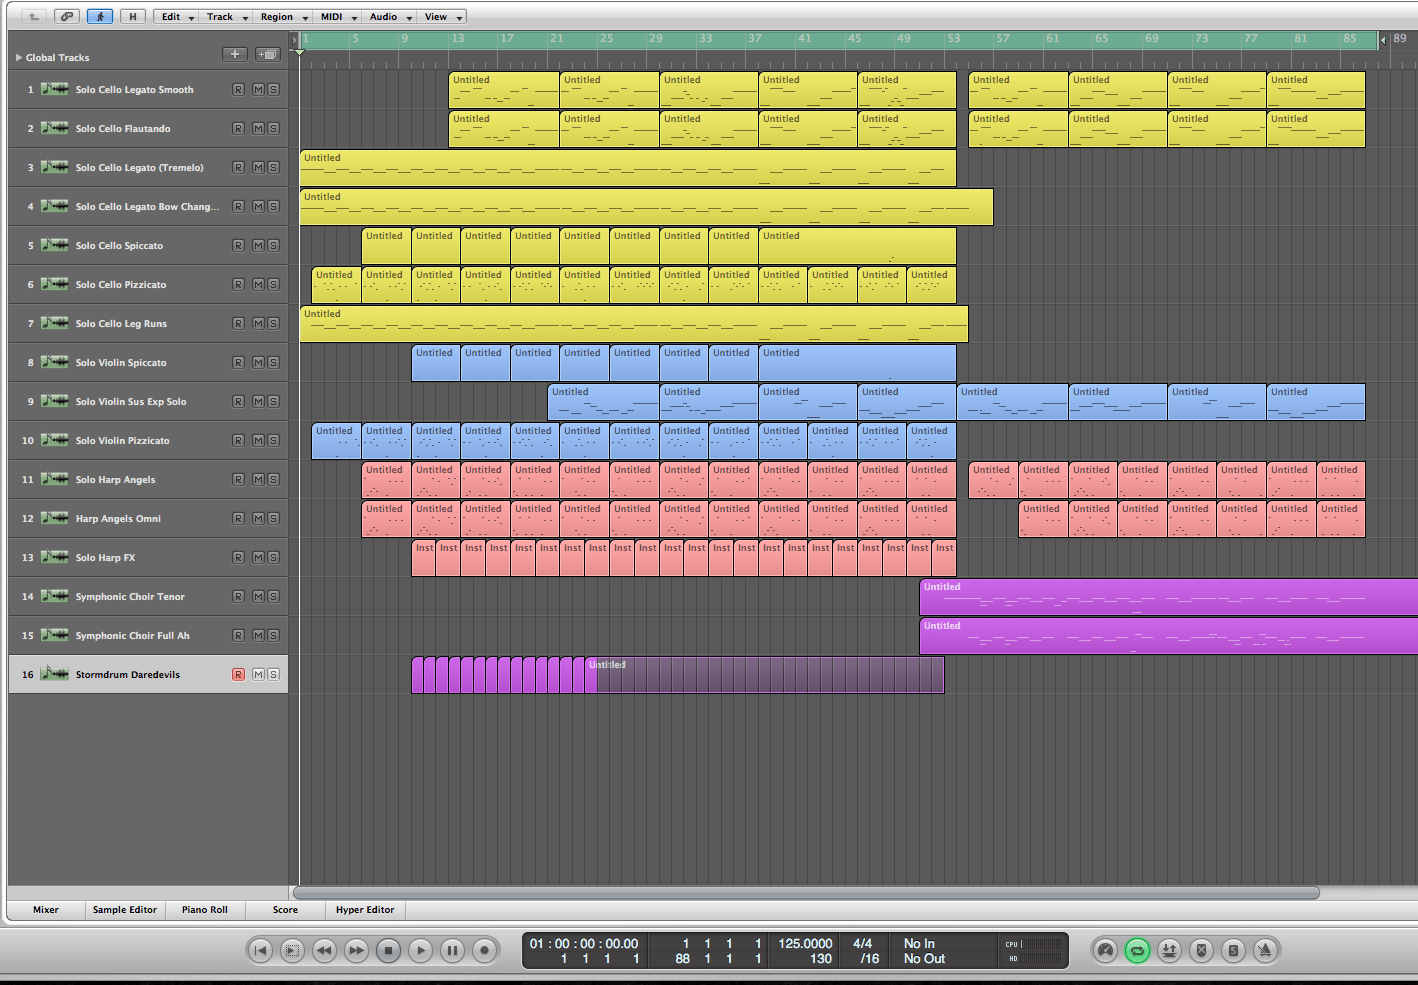Click the horizontal arrange scrollbar
The width and height of the screenshot is (1418, 985).
(x=806, y=893)
